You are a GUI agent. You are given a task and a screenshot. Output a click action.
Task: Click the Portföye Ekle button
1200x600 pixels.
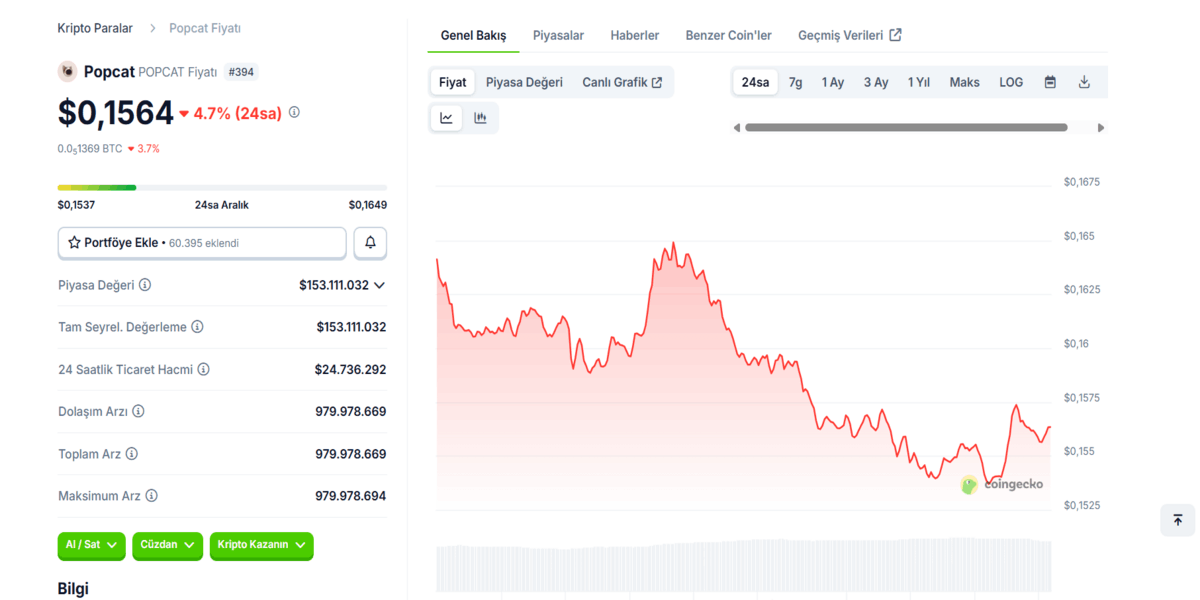click(x=202, y=243)
